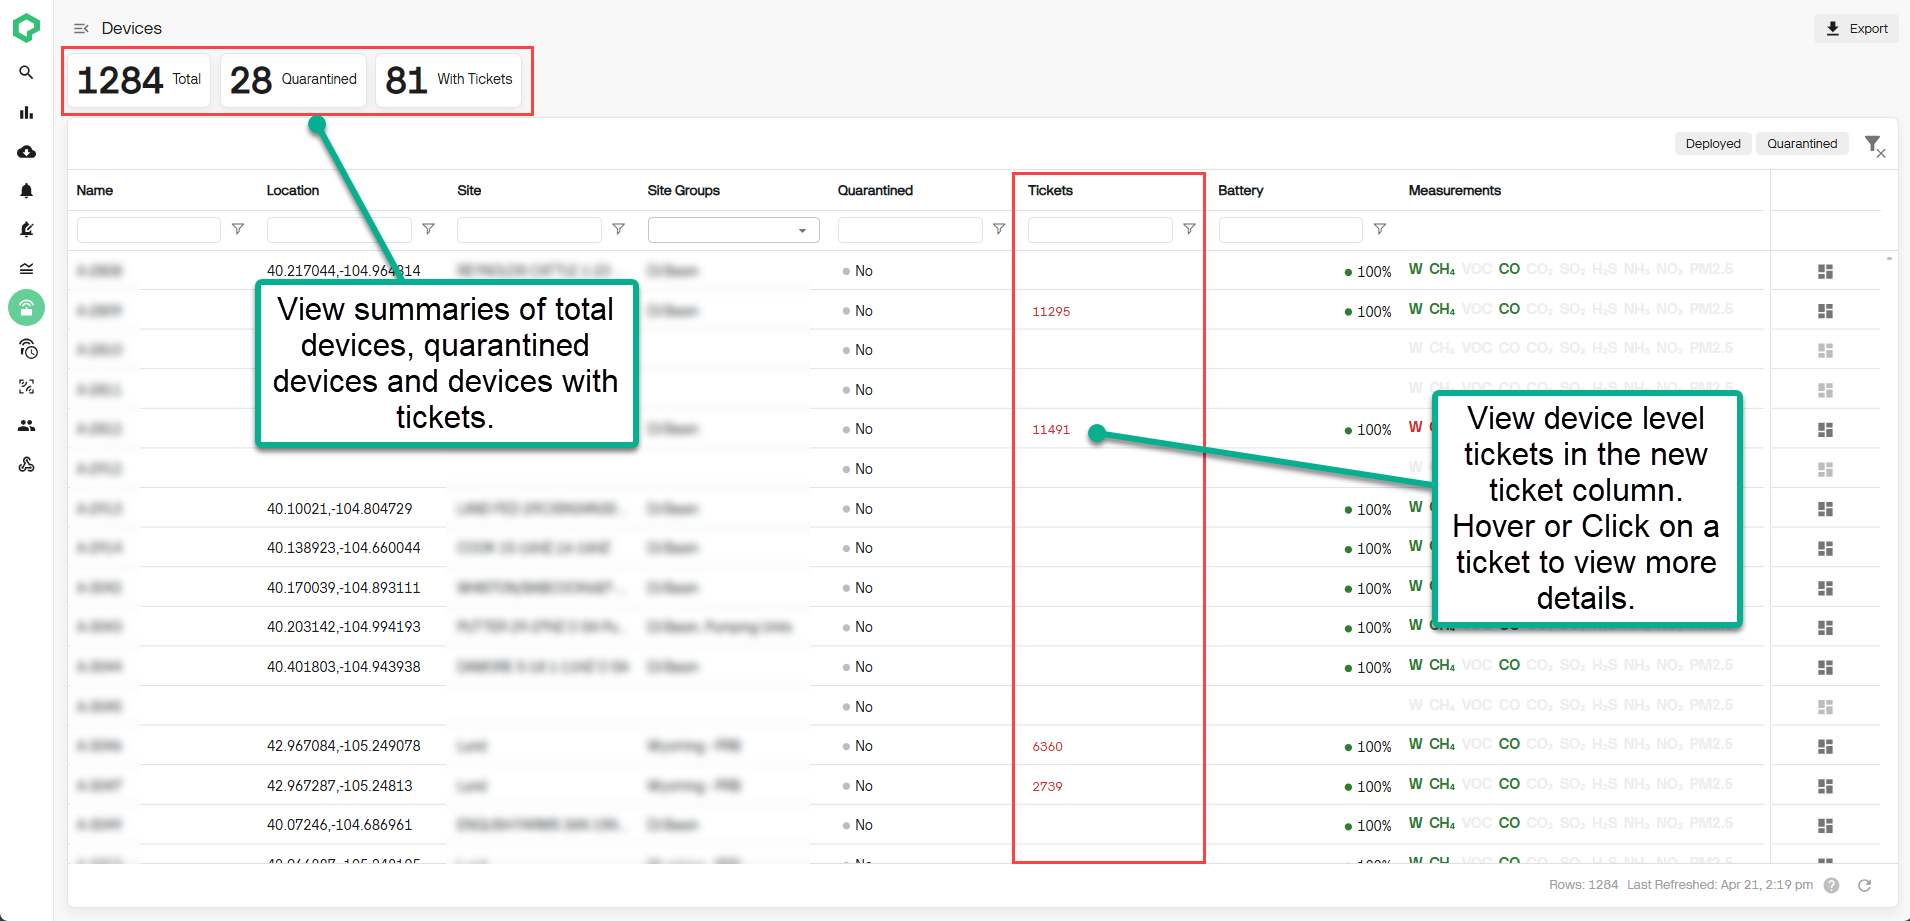Select the cloud download sidebar icon
1910x921 pixels.
click(27, 151)
